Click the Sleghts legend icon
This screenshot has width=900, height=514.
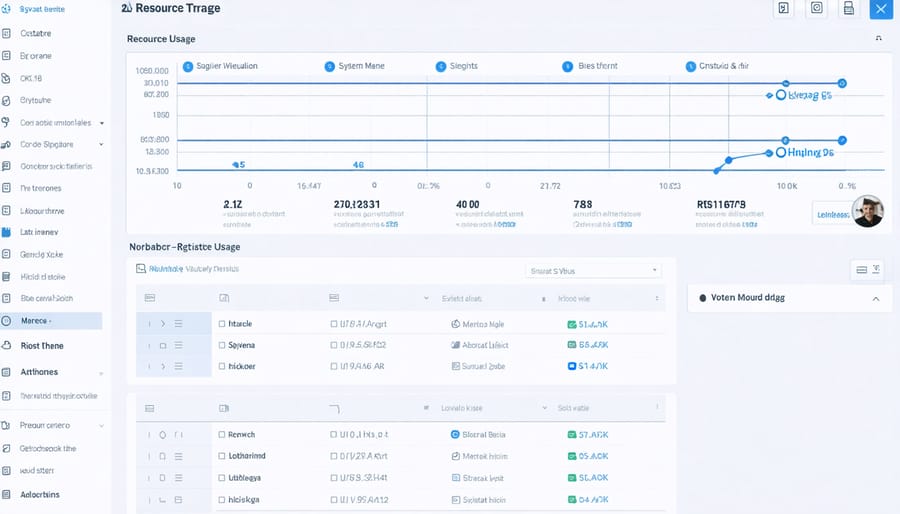click(441, 67)
